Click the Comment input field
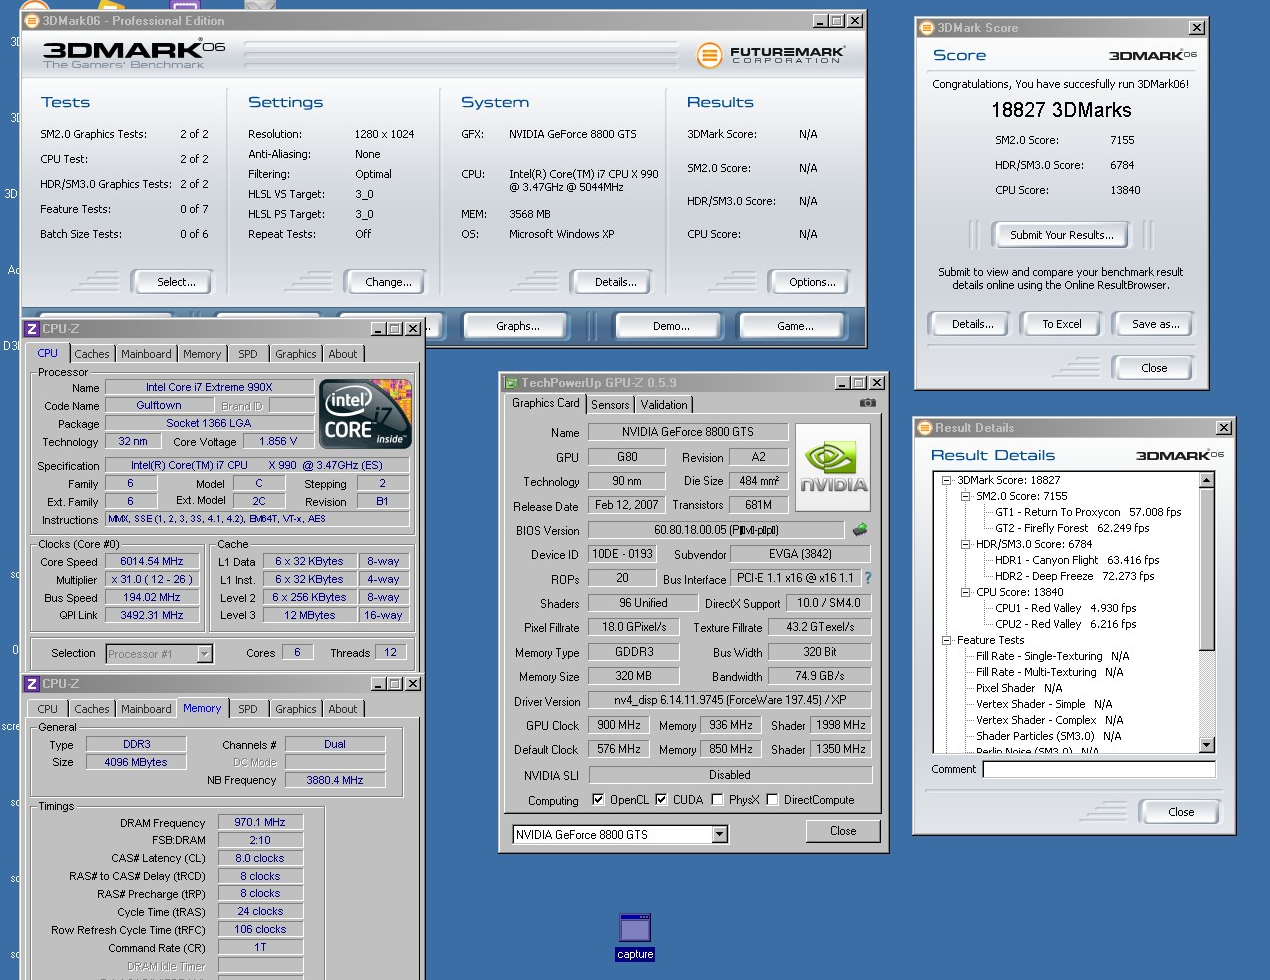Viewport: 1270px width, 980px height. click(1099, 769)
